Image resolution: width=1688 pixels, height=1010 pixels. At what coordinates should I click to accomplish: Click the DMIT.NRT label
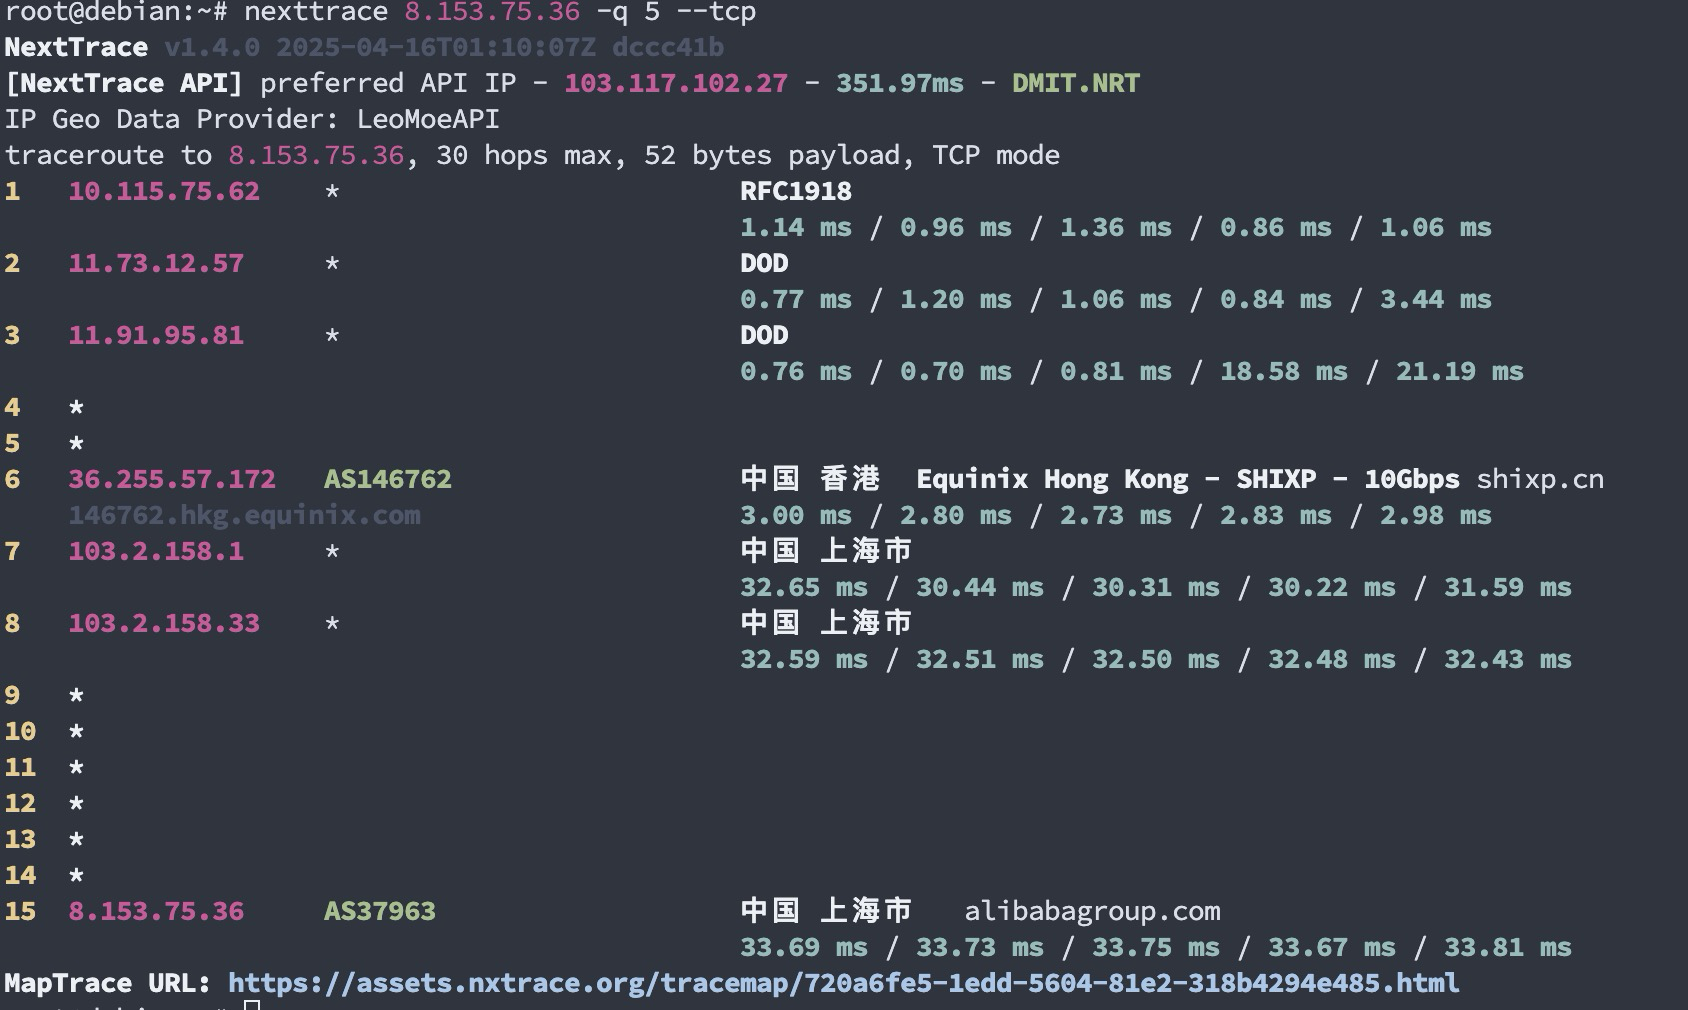point(1076,83)
